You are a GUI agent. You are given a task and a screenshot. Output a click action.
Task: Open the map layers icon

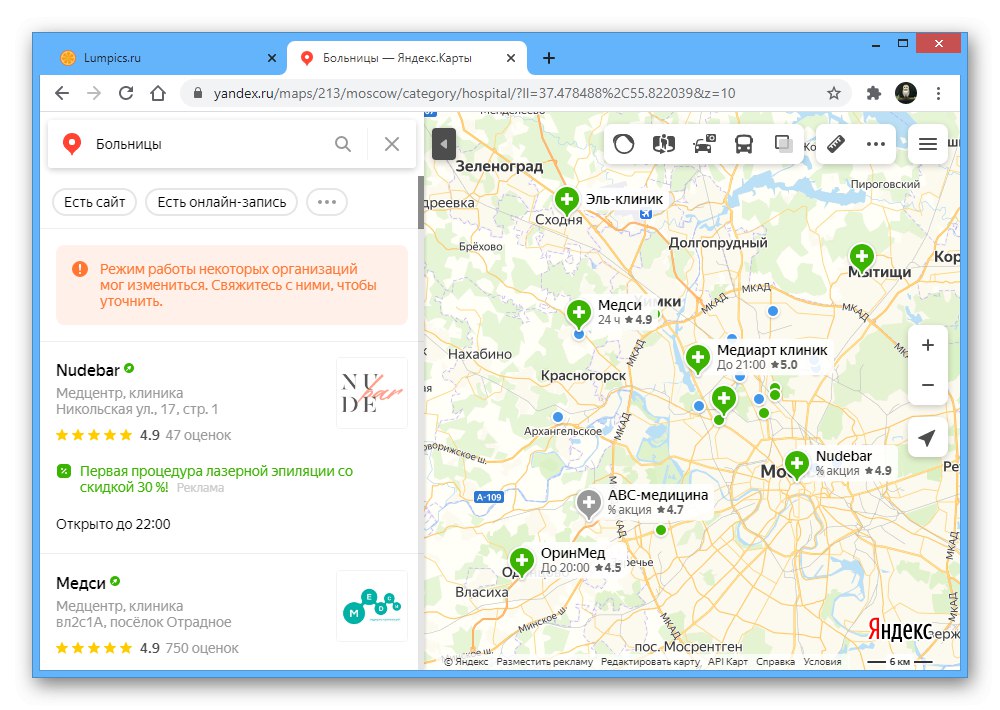coord(782,144)
